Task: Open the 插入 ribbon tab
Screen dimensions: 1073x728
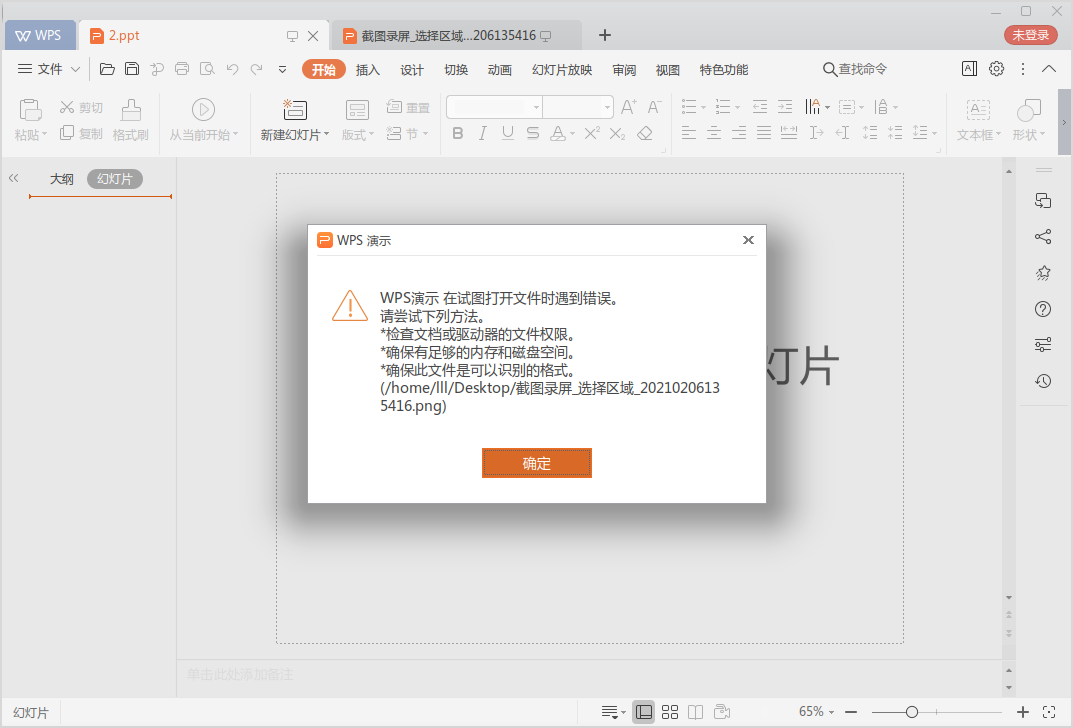Action: [x=368, y=70]
